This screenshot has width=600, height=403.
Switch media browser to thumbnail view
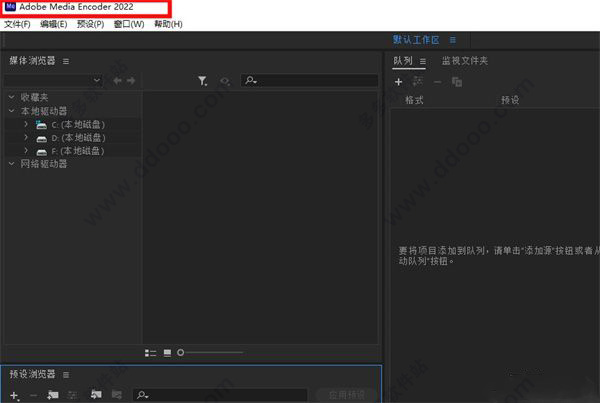click(167, 353)
